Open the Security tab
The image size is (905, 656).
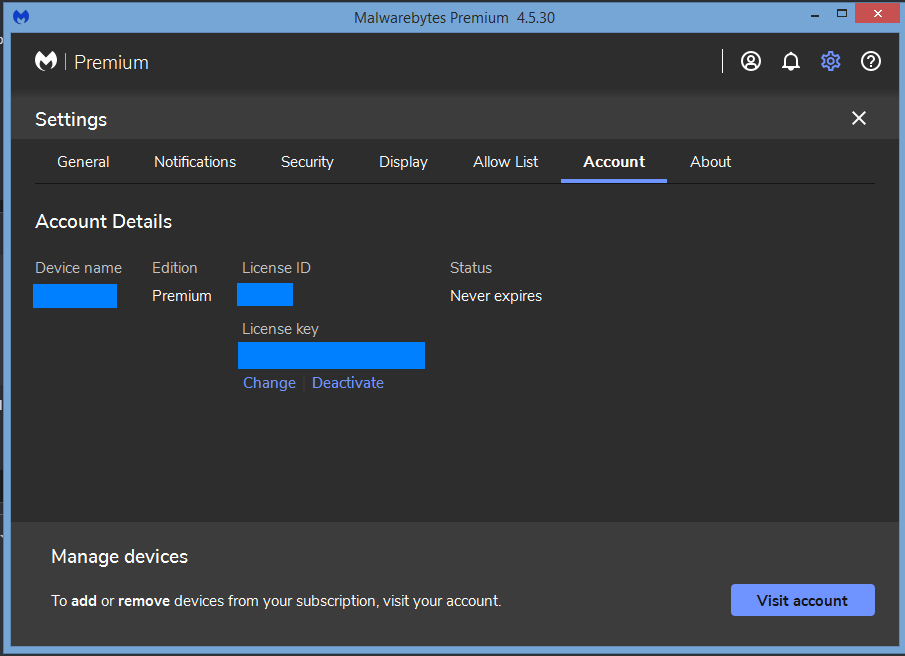[307, 162]
